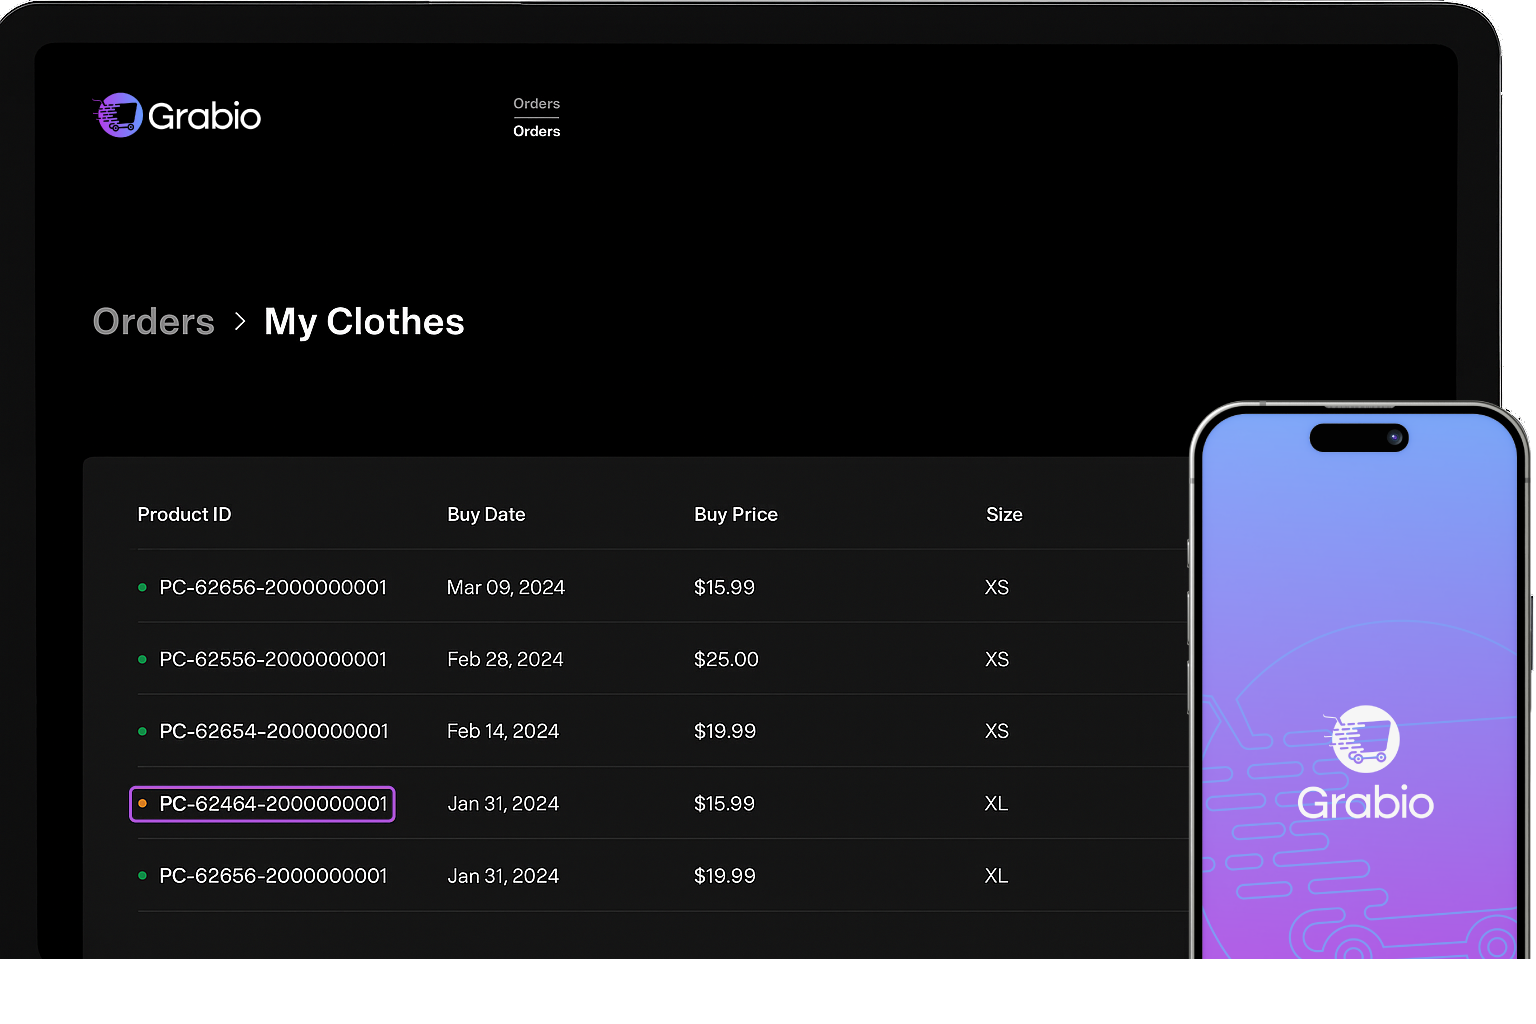Sort by the Product ID column header

tap(184, 514)
